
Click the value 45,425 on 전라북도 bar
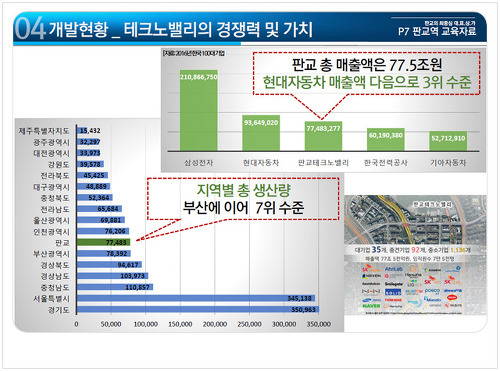coord(94,175)
